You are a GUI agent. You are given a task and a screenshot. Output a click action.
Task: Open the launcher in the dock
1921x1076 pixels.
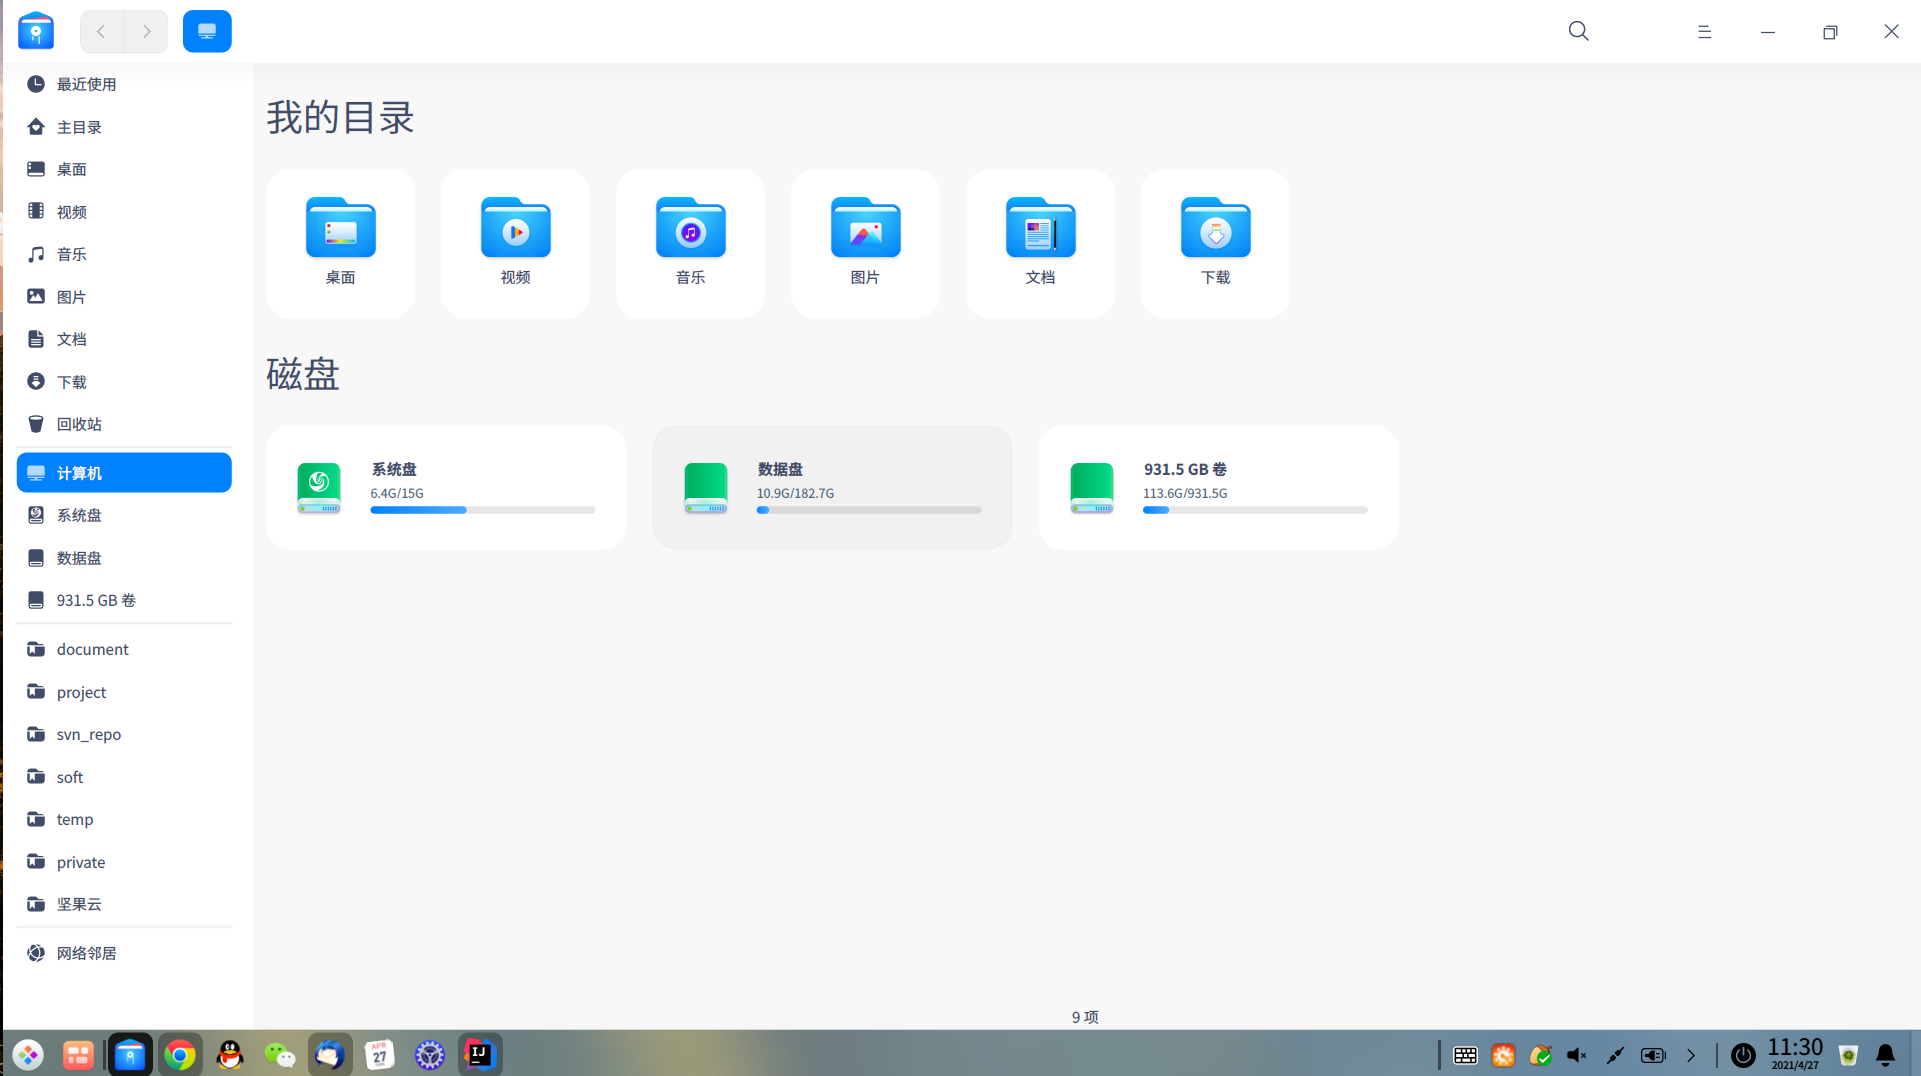tap(28, 1055)
